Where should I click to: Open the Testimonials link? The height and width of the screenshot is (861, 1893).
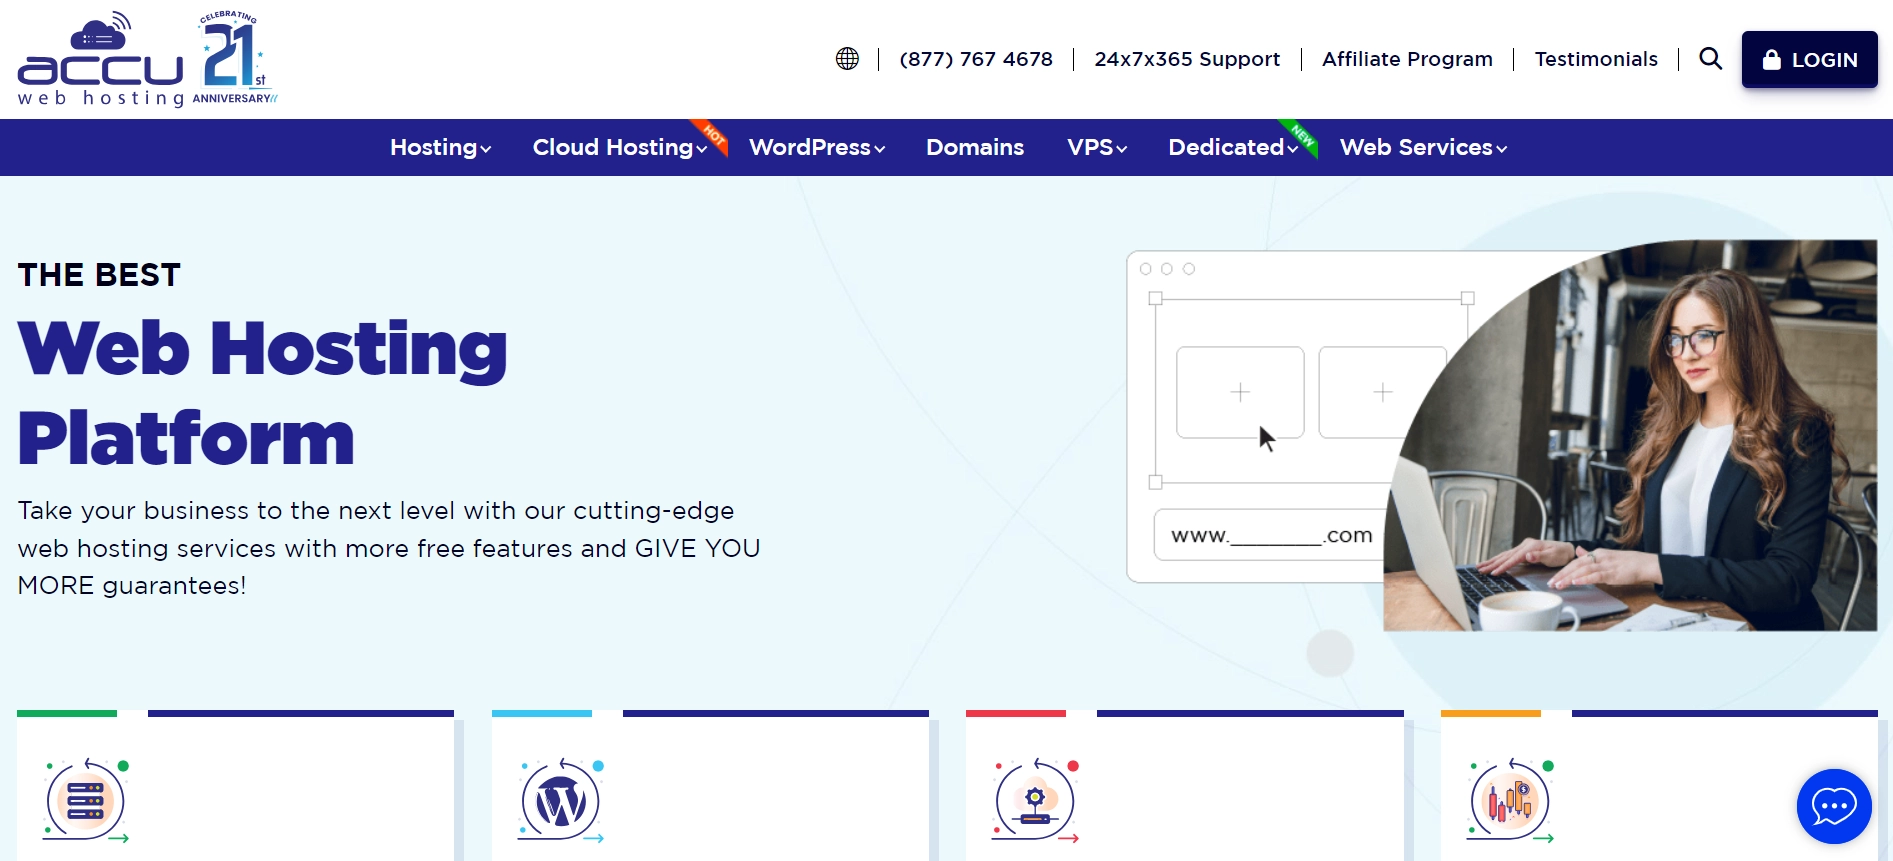click(1596, 59)
